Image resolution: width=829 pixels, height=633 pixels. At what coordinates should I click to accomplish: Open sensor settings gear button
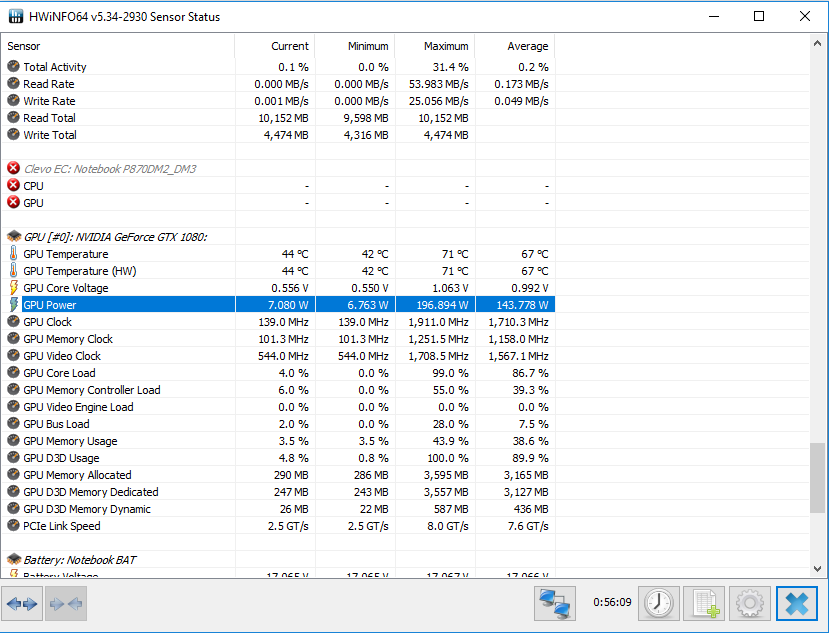click(750, 603)
